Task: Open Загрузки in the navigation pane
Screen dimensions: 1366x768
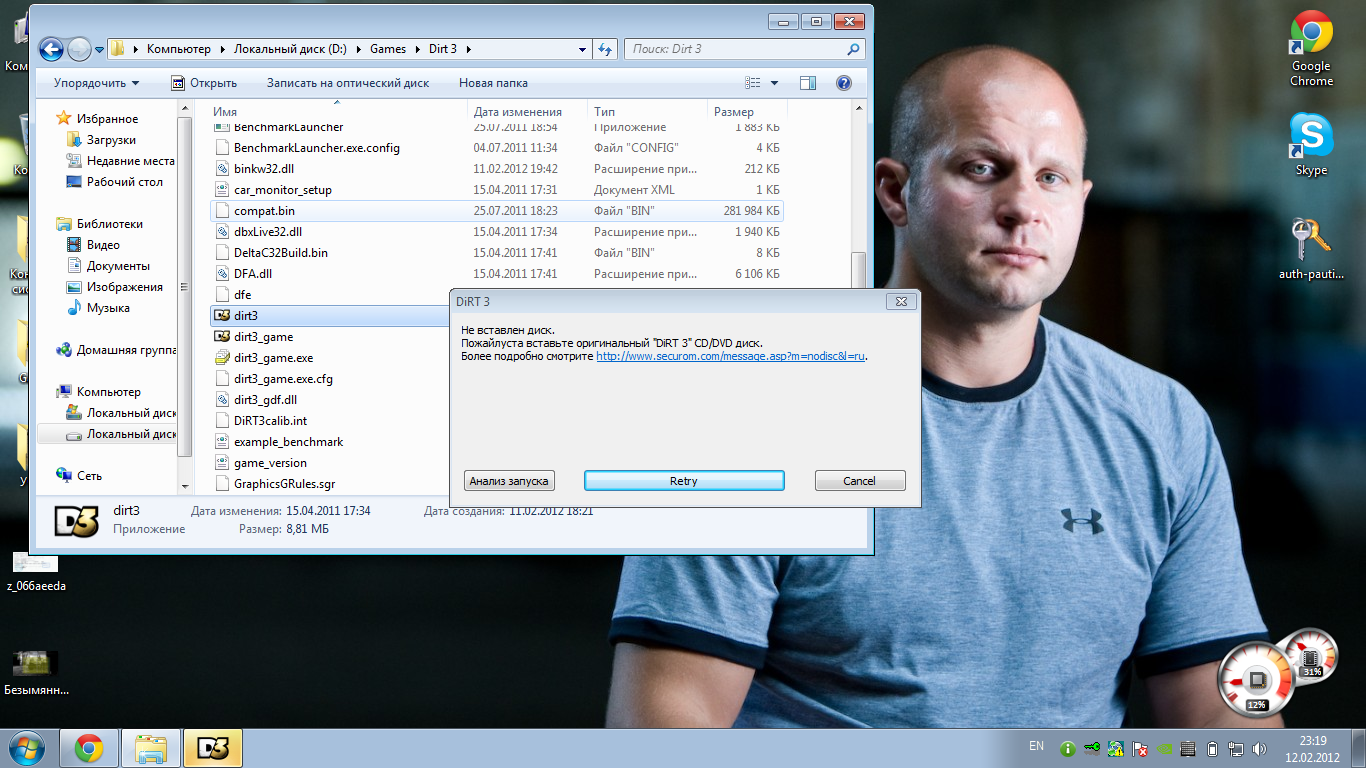Action: [111, 140]
